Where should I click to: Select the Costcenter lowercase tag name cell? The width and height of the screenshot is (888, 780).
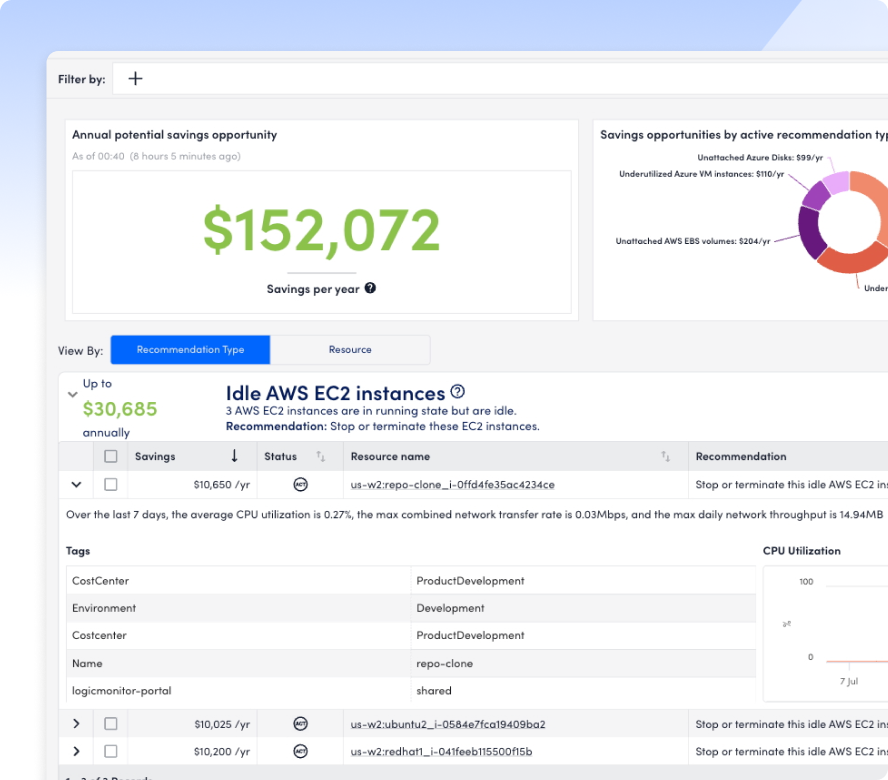[x=238, y=635]
